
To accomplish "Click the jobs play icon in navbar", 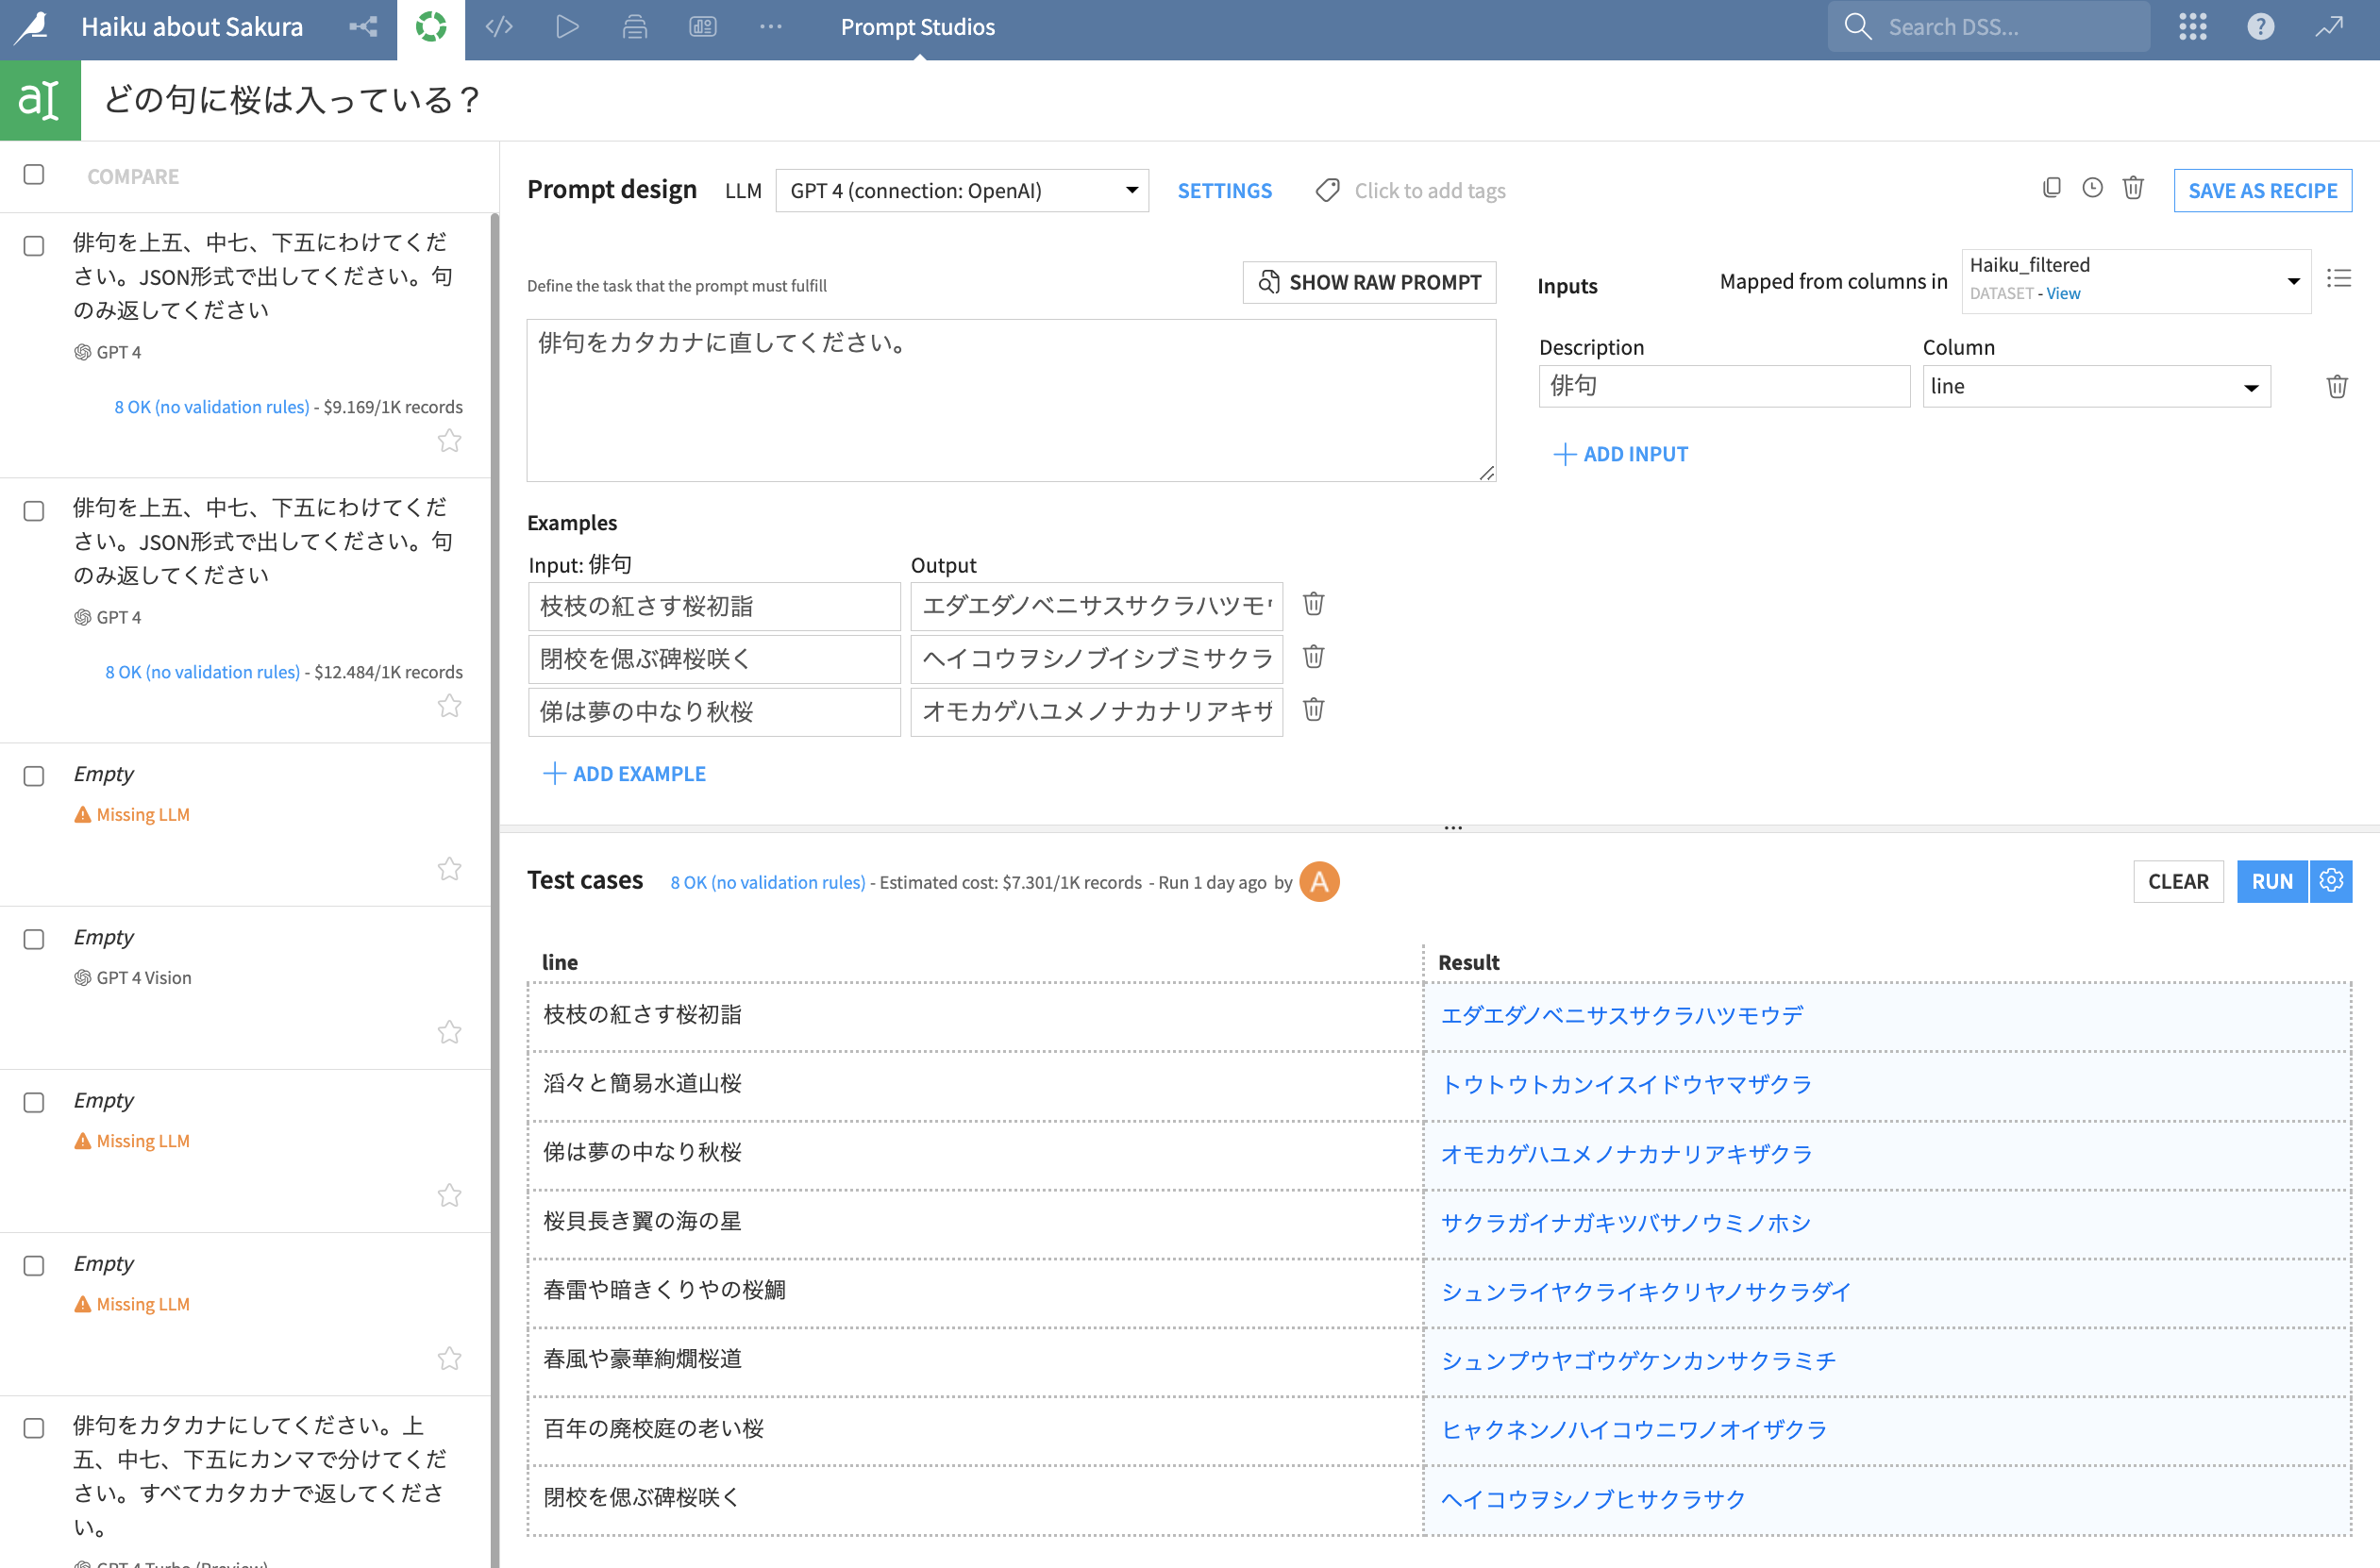I will [x=567, y=27].
